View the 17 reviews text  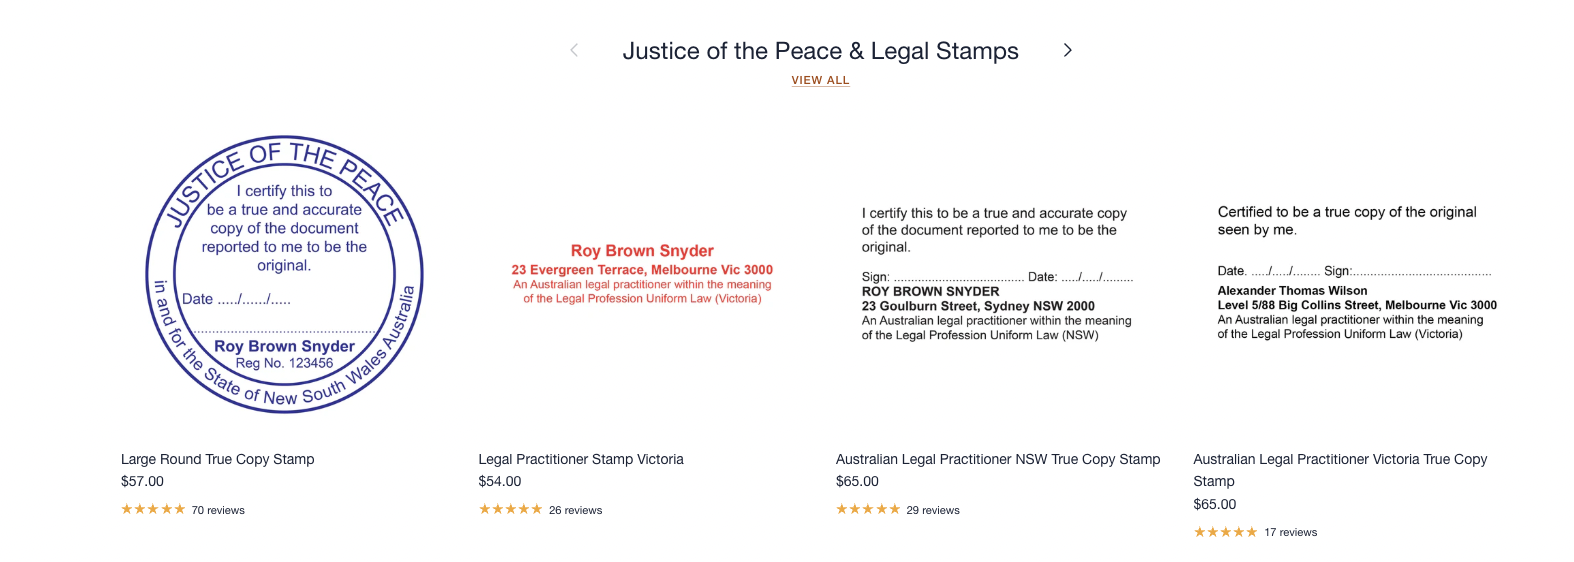click(x=1291, y=532)
